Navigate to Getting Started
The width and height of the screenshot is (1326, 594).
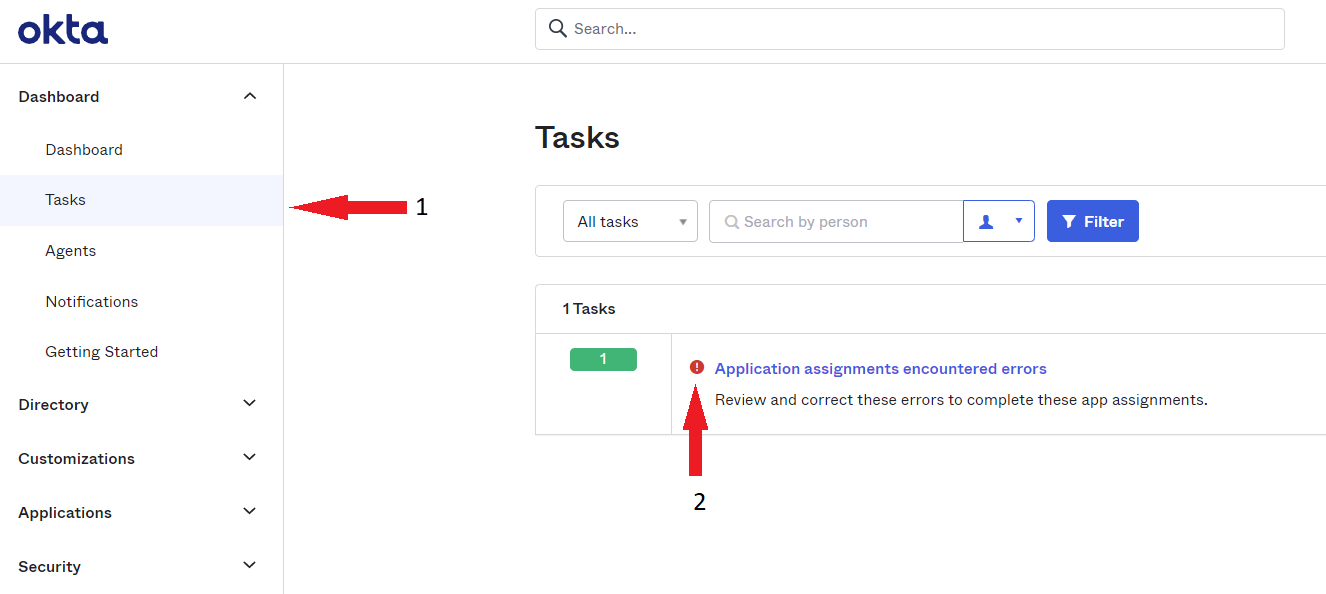101,351
